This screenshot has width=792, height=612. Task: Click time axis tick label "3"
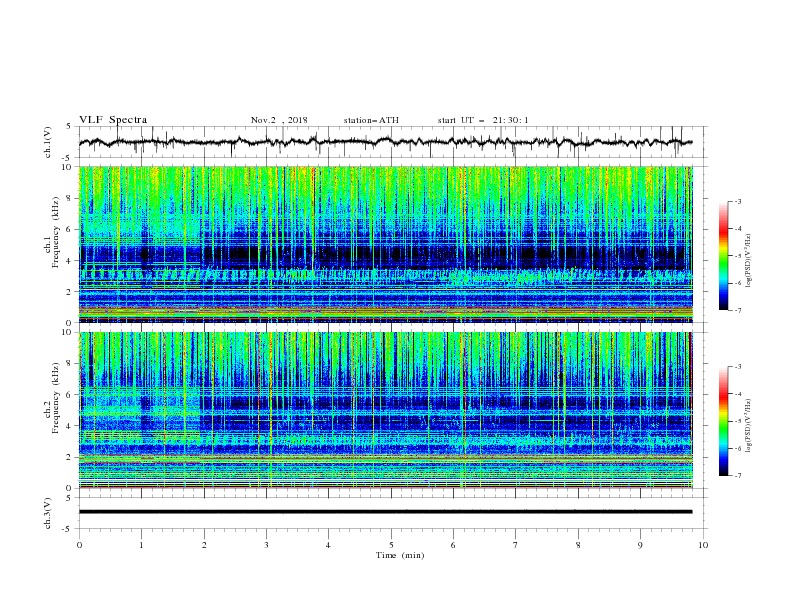coord(266,545)
